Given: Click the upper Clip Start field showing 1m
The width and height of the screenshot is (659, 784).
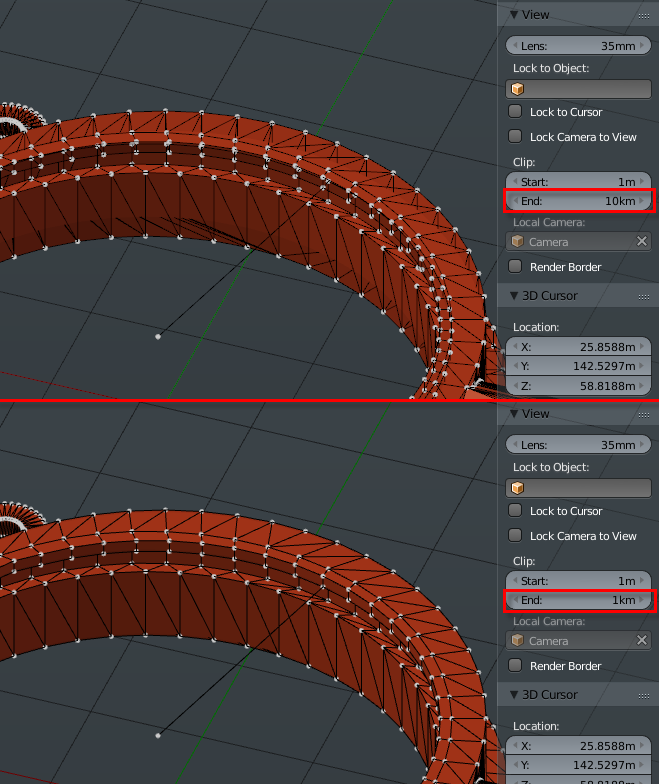Looking at the screenshot, I should click(x=578, y=182).
